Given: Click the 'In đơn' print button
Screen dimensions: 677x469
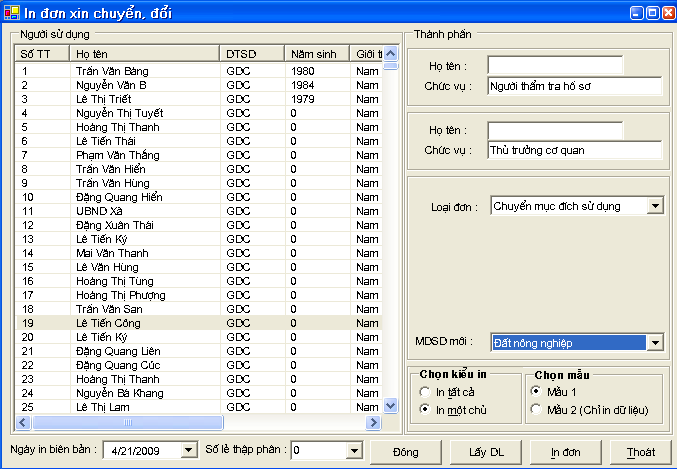Looking at the screenshot, I should click(565, 452).
